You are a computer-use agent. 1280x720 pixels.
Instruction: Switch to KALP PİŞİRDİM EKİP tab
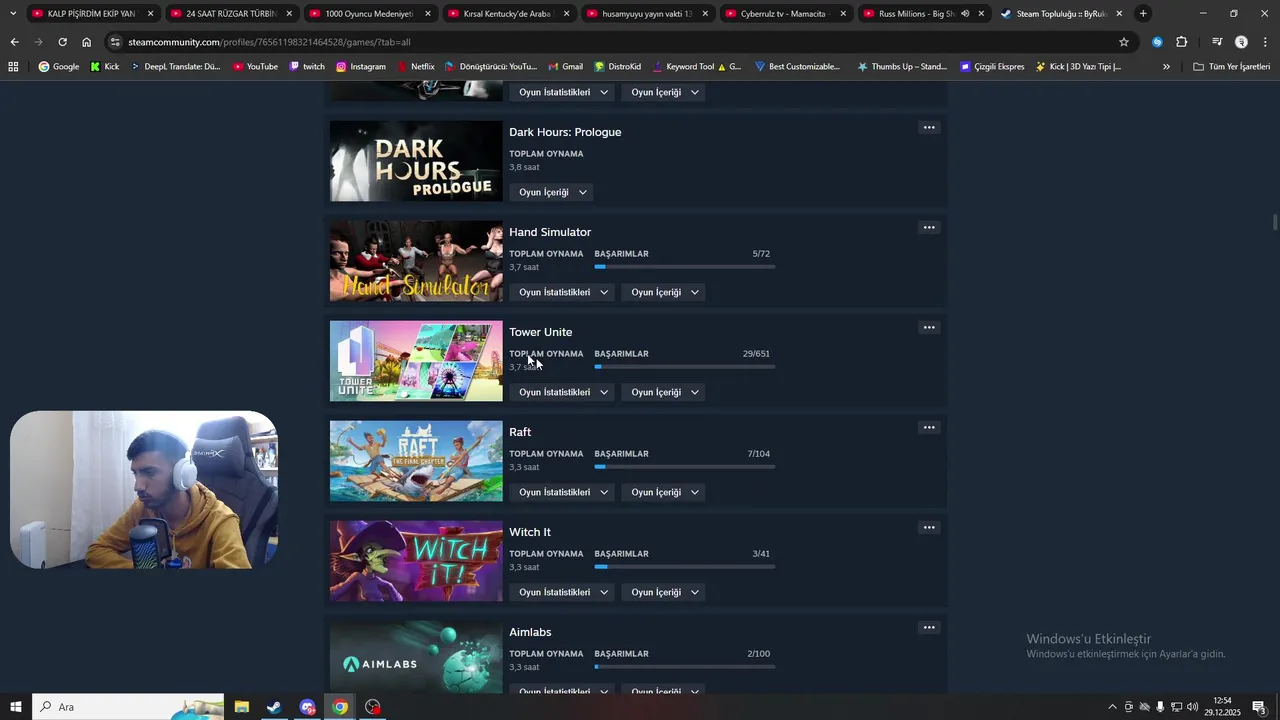tap(90, 14)
